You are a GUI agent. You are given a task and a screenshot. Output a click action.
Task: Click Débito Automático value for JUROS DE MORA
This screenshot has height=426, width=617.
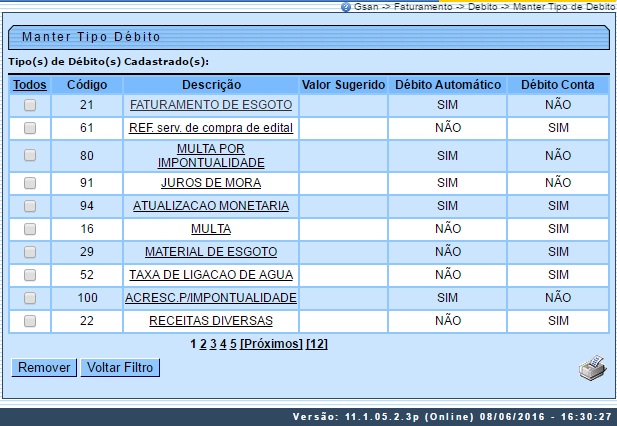pos(447,183)
